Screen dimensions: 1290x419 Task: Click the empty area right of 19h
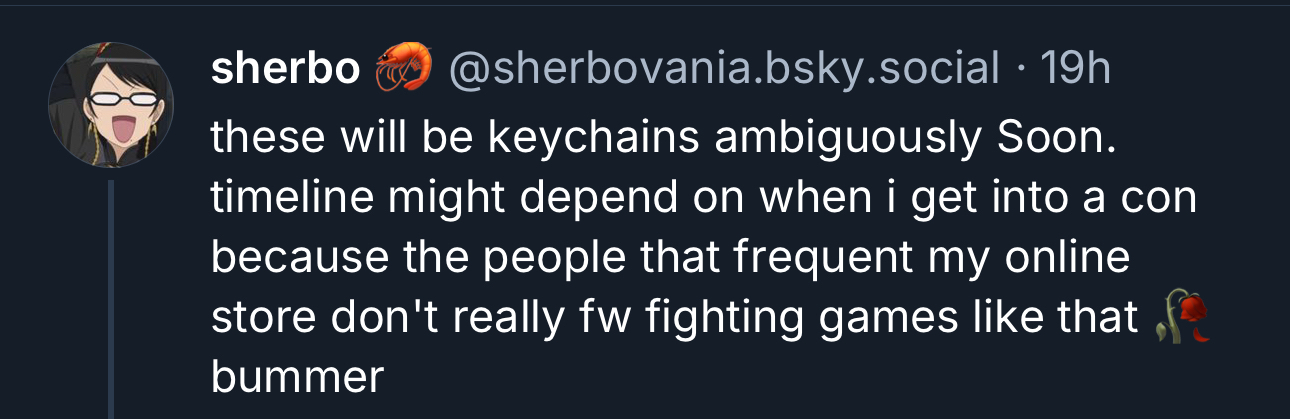(1200, 69)
